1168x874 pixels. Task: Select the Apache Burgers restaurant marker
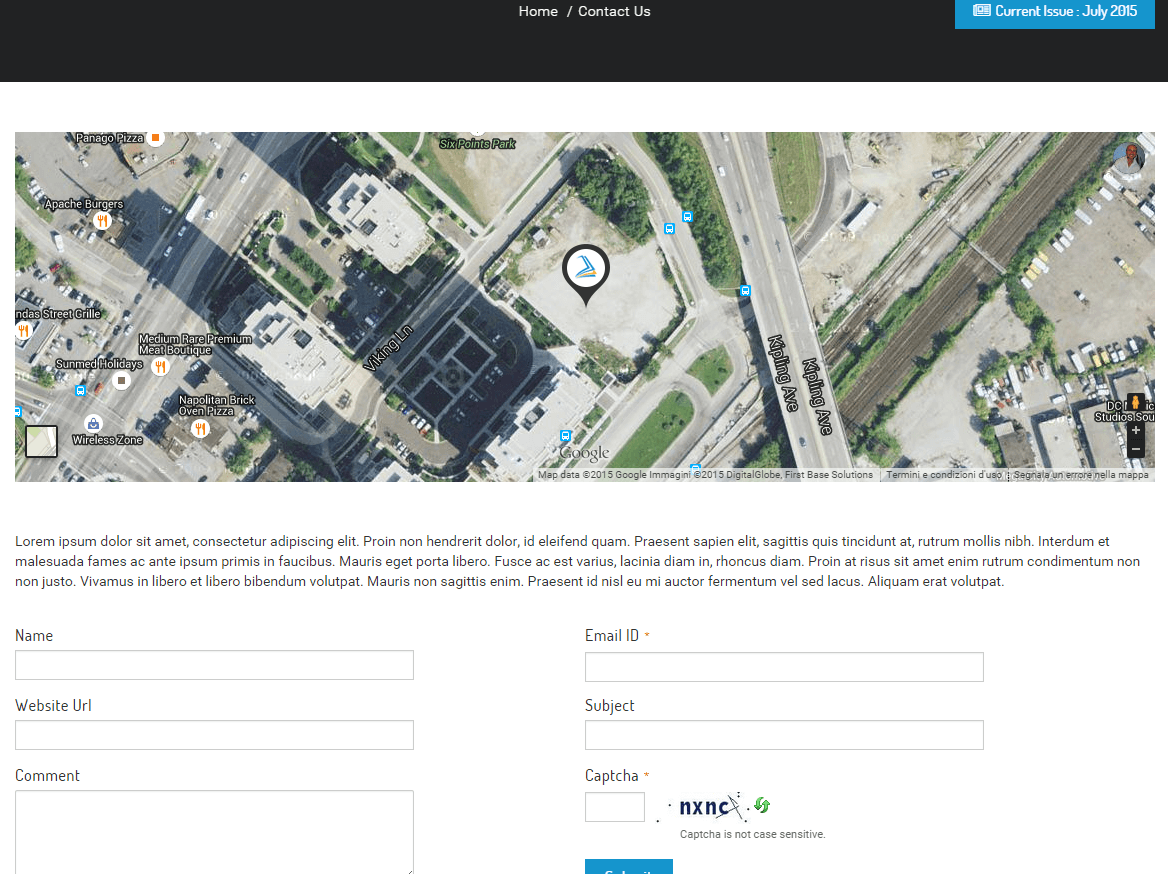pos(102,220)
